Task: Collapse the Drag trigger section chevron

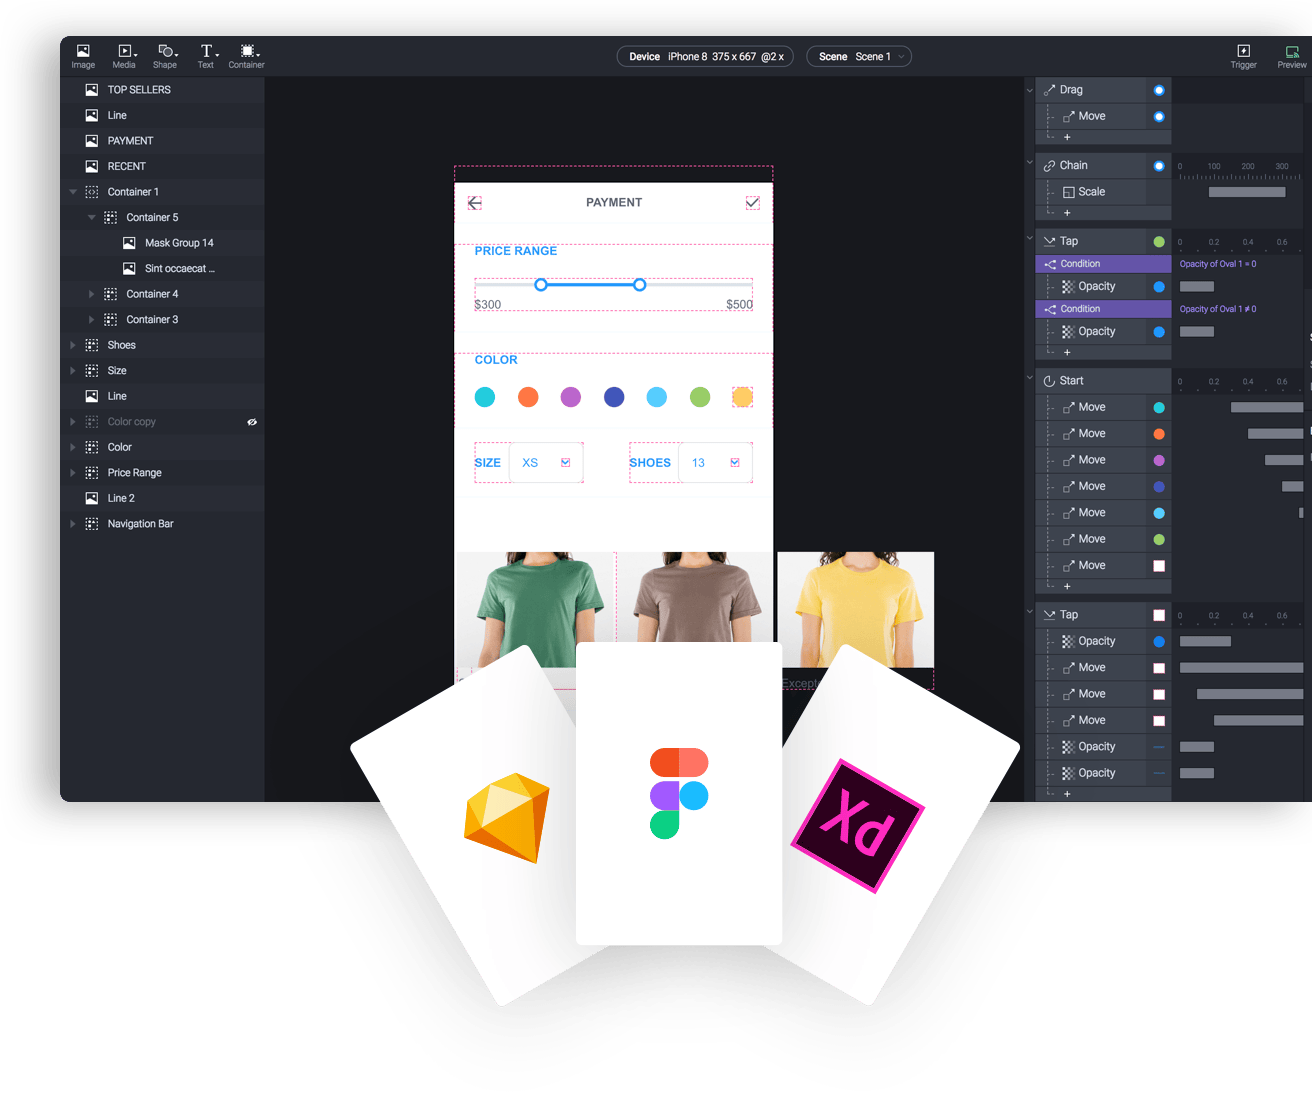Action: coord(1030,90)
